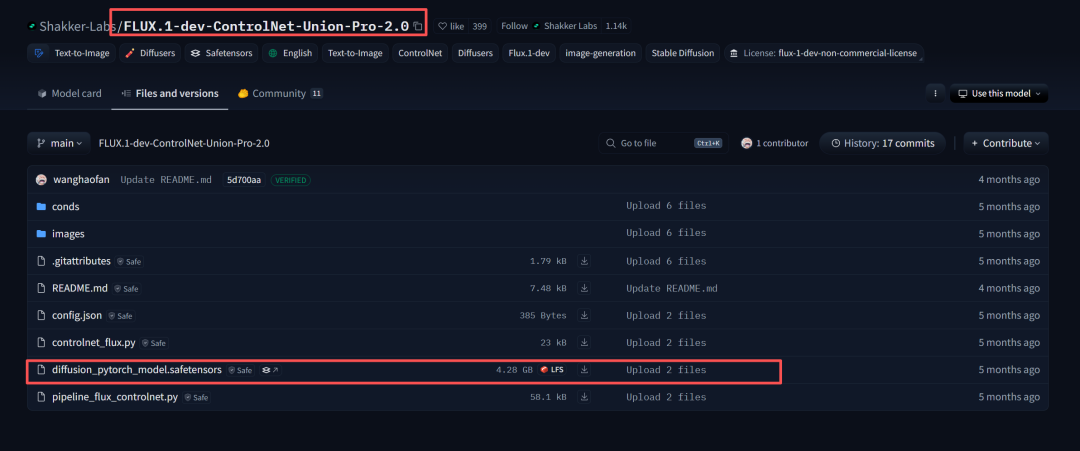Screen dimensions: 1080x451
Task: Download pipeline_flux_controlnet.py via download icon
Action: point(584,397)
